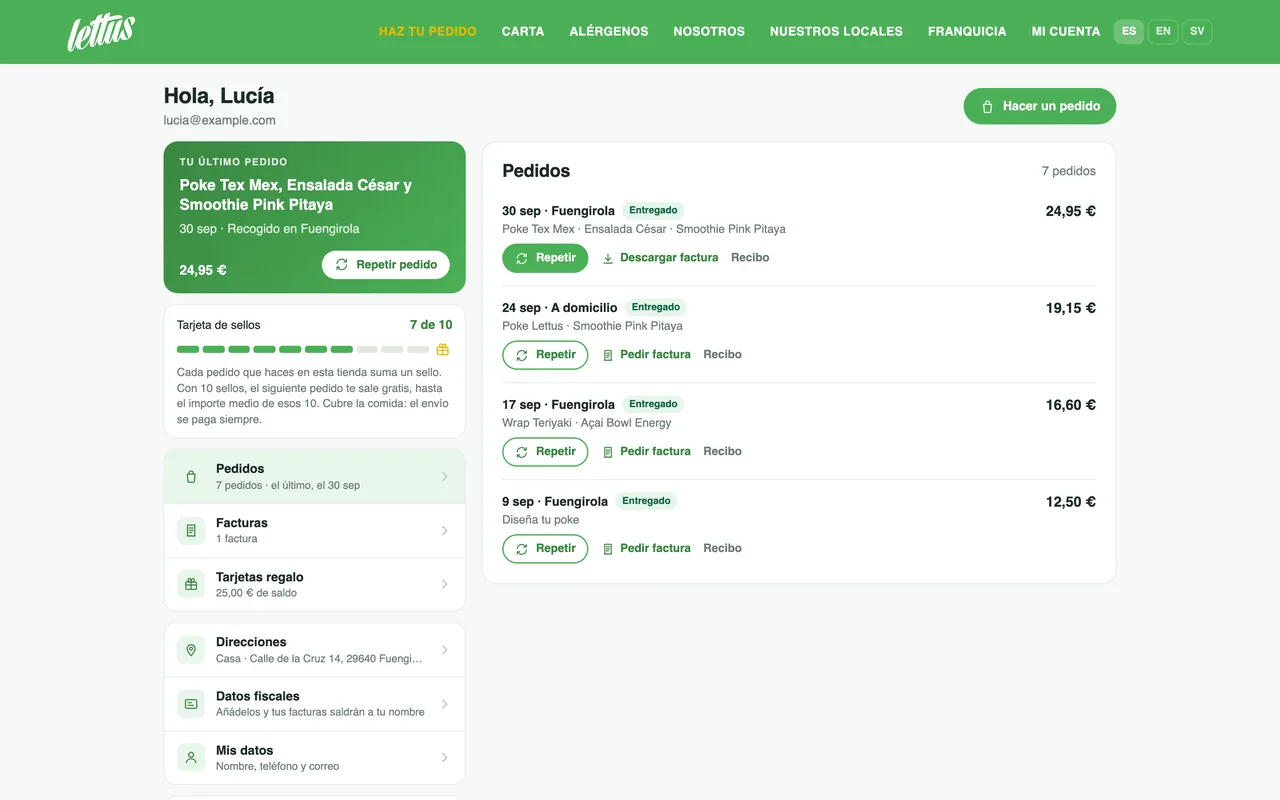This screenshot has width=1280, height=800.
Task: Click the stamp card progress bar
Action: pos(303,350)
